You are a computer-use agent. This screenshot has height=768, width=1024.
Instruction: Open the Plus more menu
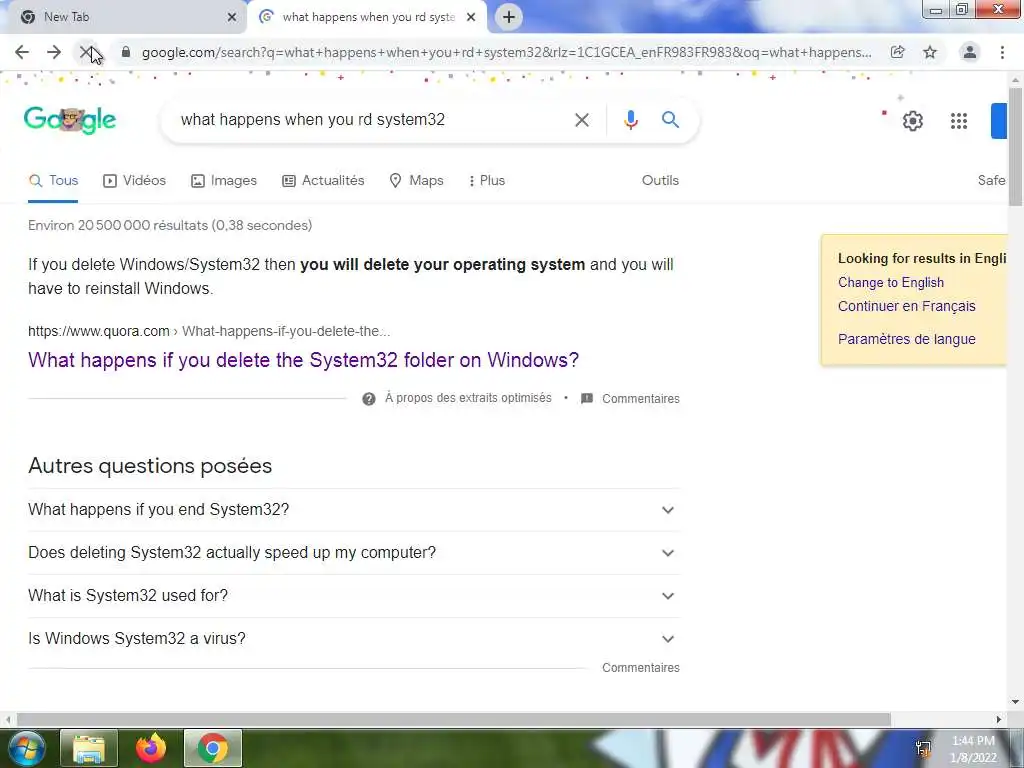tap(487, 181)
